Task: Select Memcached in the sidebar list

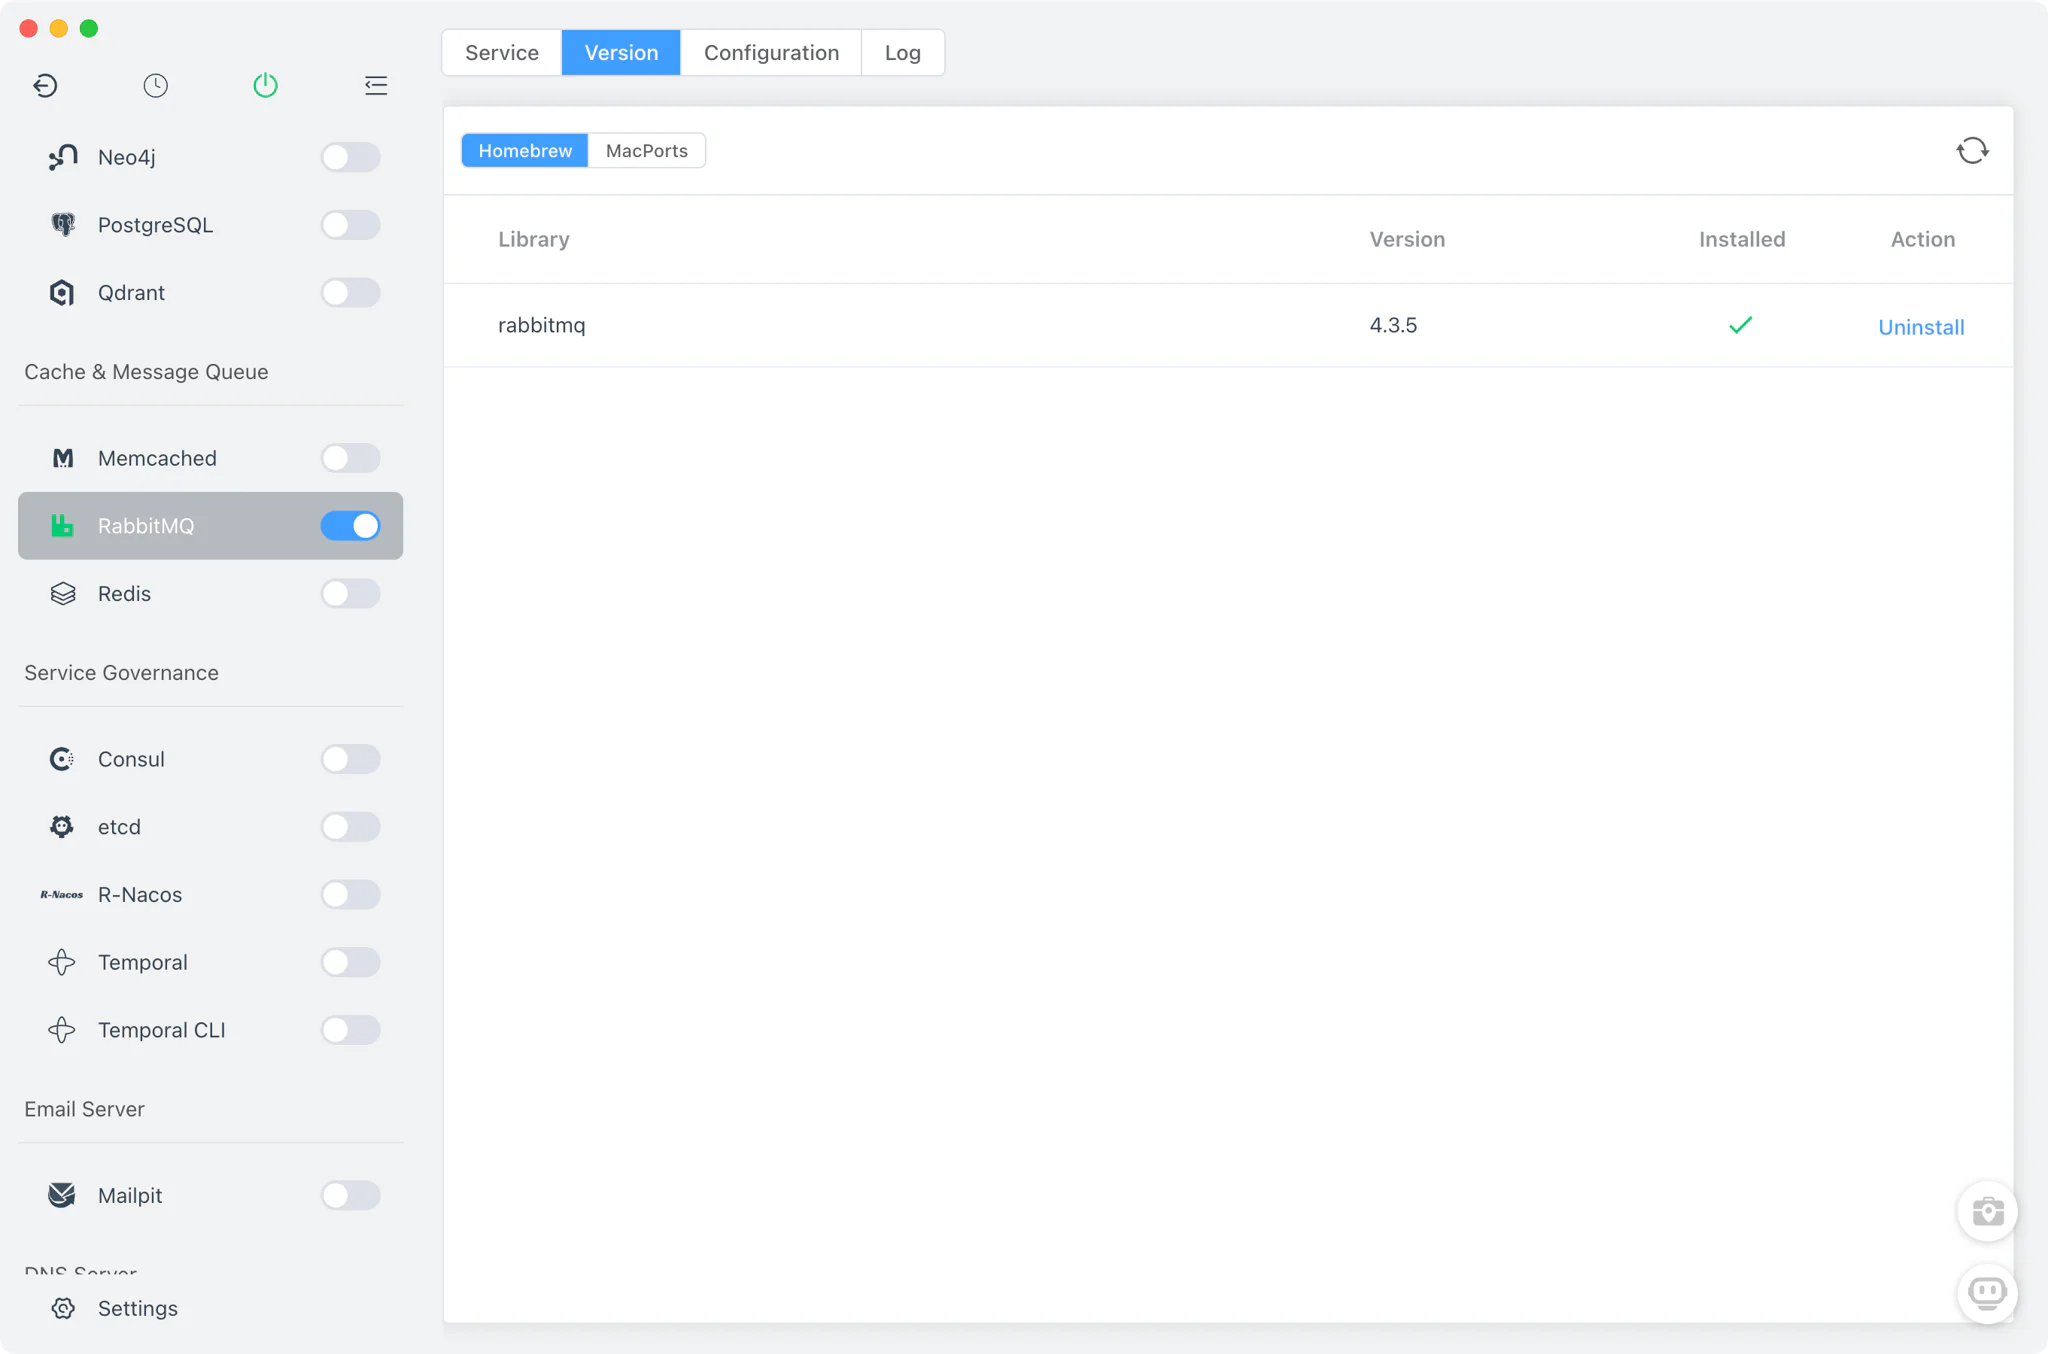Action: 210,458
